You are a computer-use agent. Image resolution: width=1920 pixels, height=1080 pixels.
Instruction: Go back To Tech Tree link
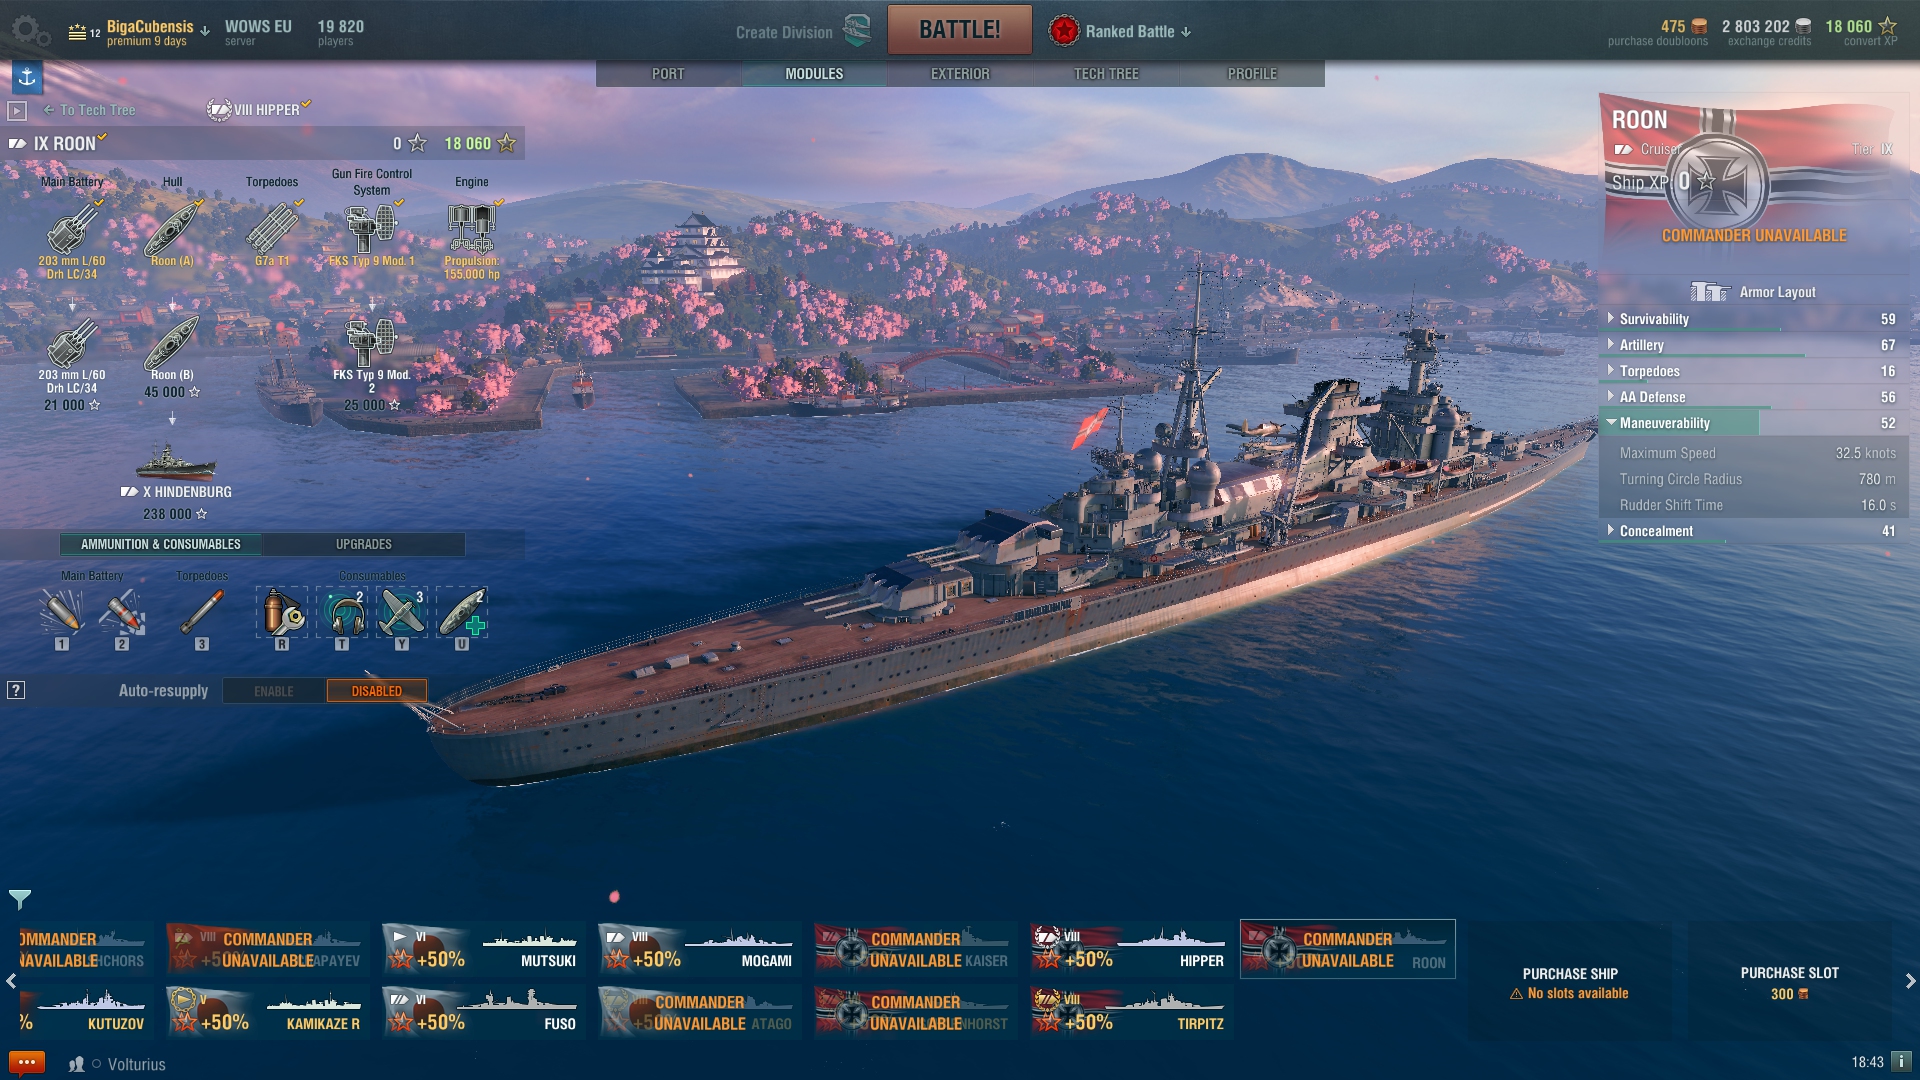pyautogui.click(x=89, y=110)
